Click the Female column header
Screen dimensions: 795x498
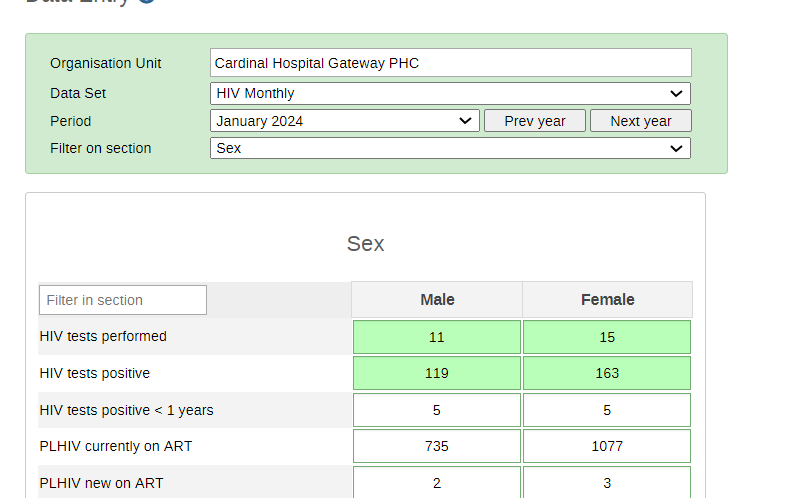pyautogui.click(x=607, y=300)
